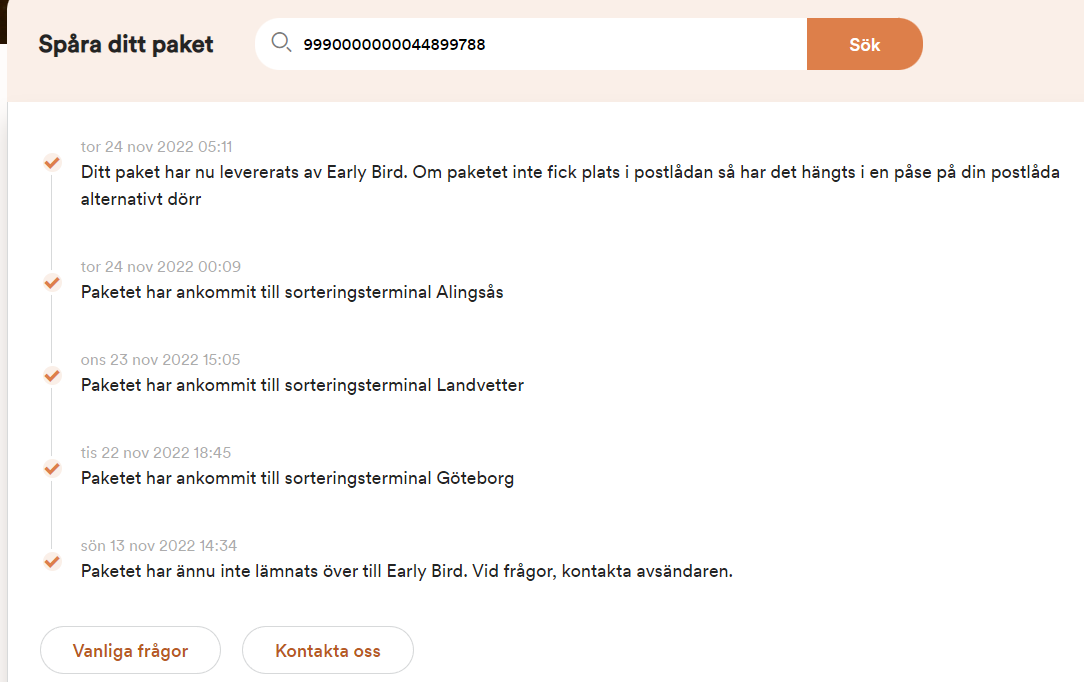Open Vanliga frågor
1084x682 pixels.
click(x=130, y=651)
